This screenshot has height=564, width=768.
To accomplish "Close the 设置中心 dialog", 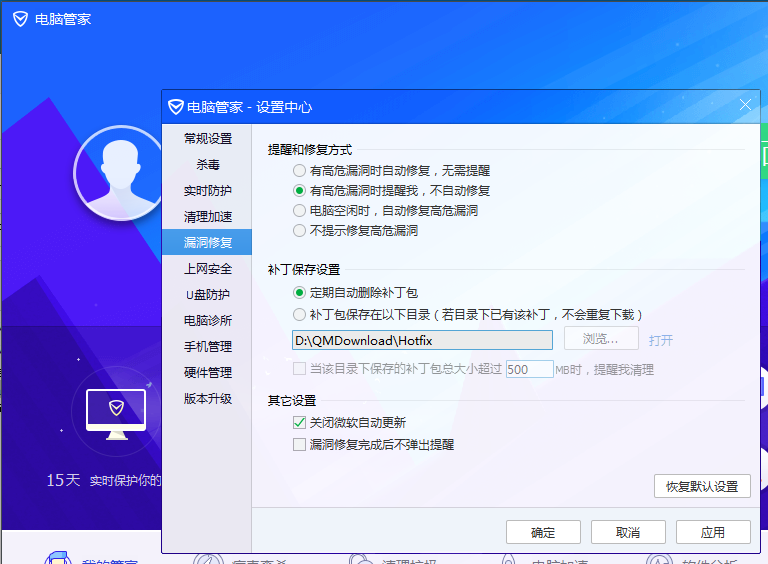I will point(745,105).
